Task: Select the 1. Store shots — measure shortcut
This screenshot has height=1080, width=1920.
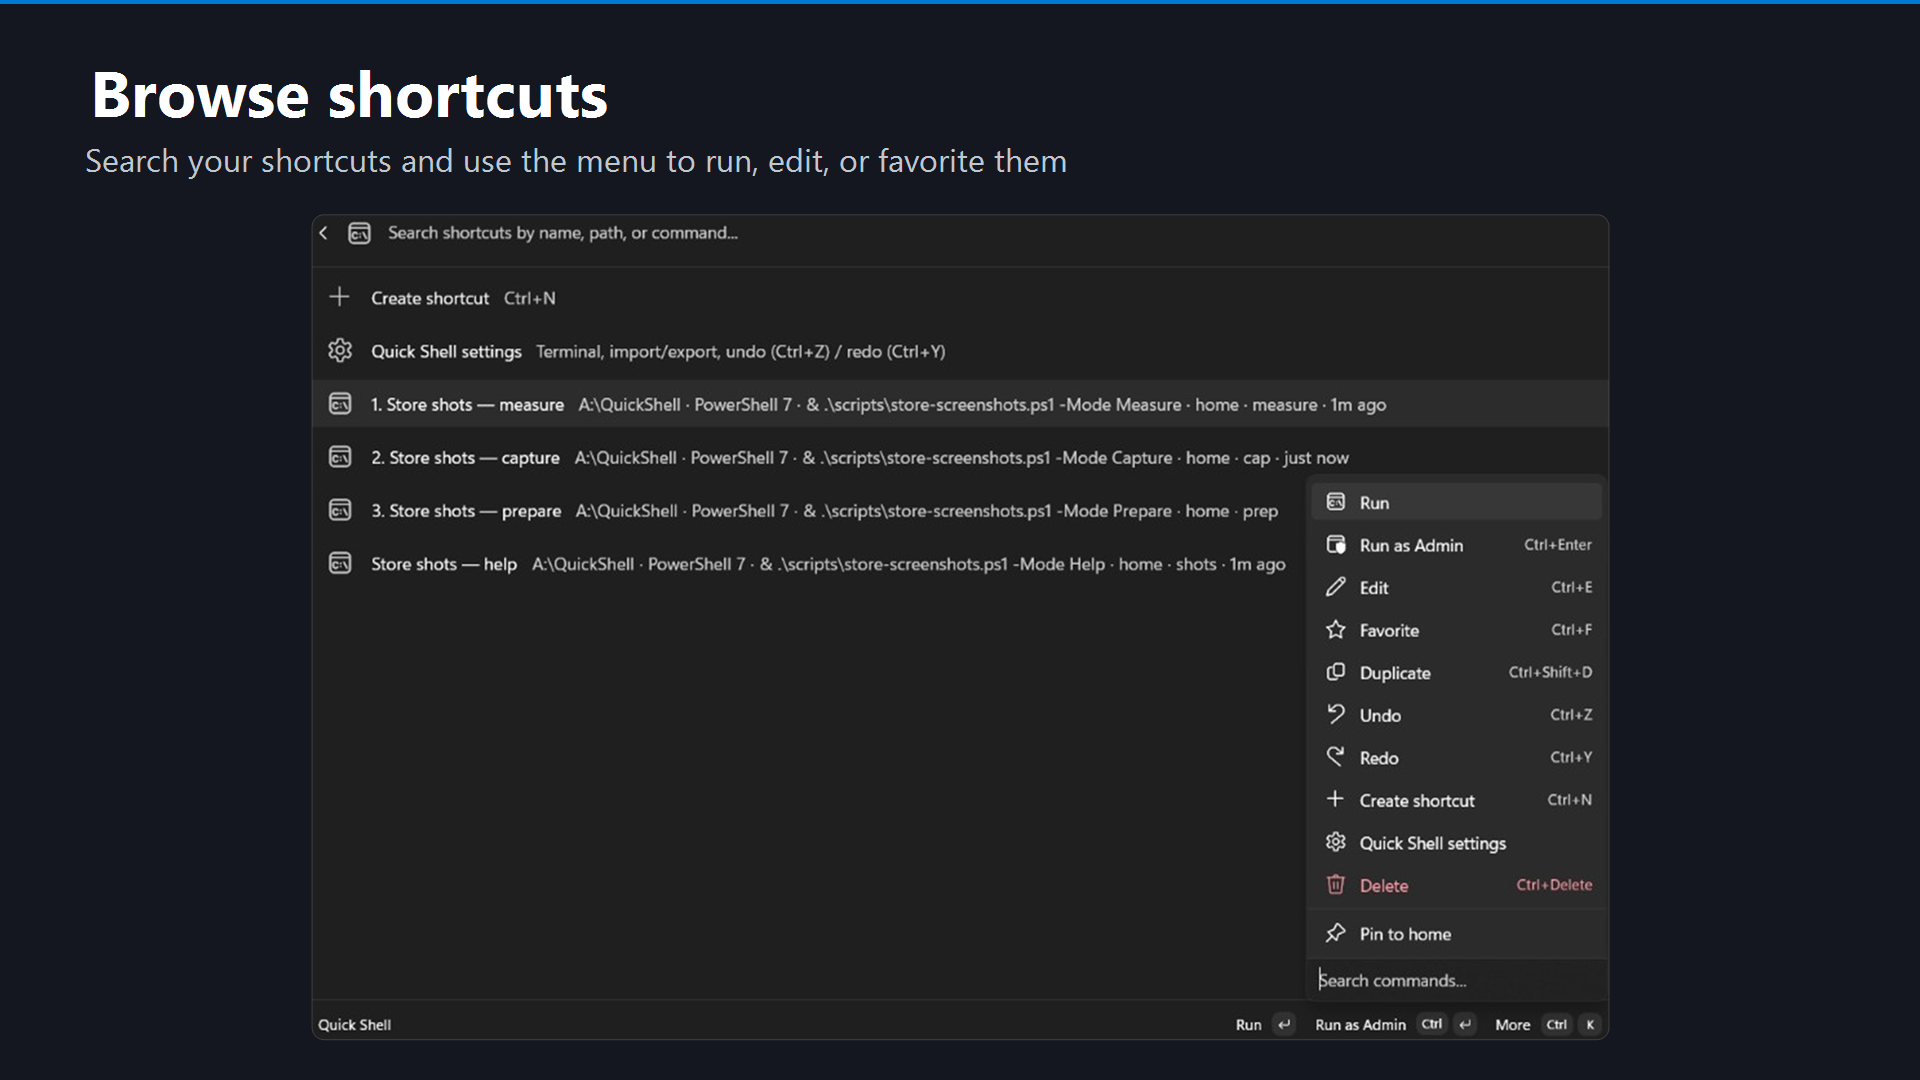Action: (960, 404)
